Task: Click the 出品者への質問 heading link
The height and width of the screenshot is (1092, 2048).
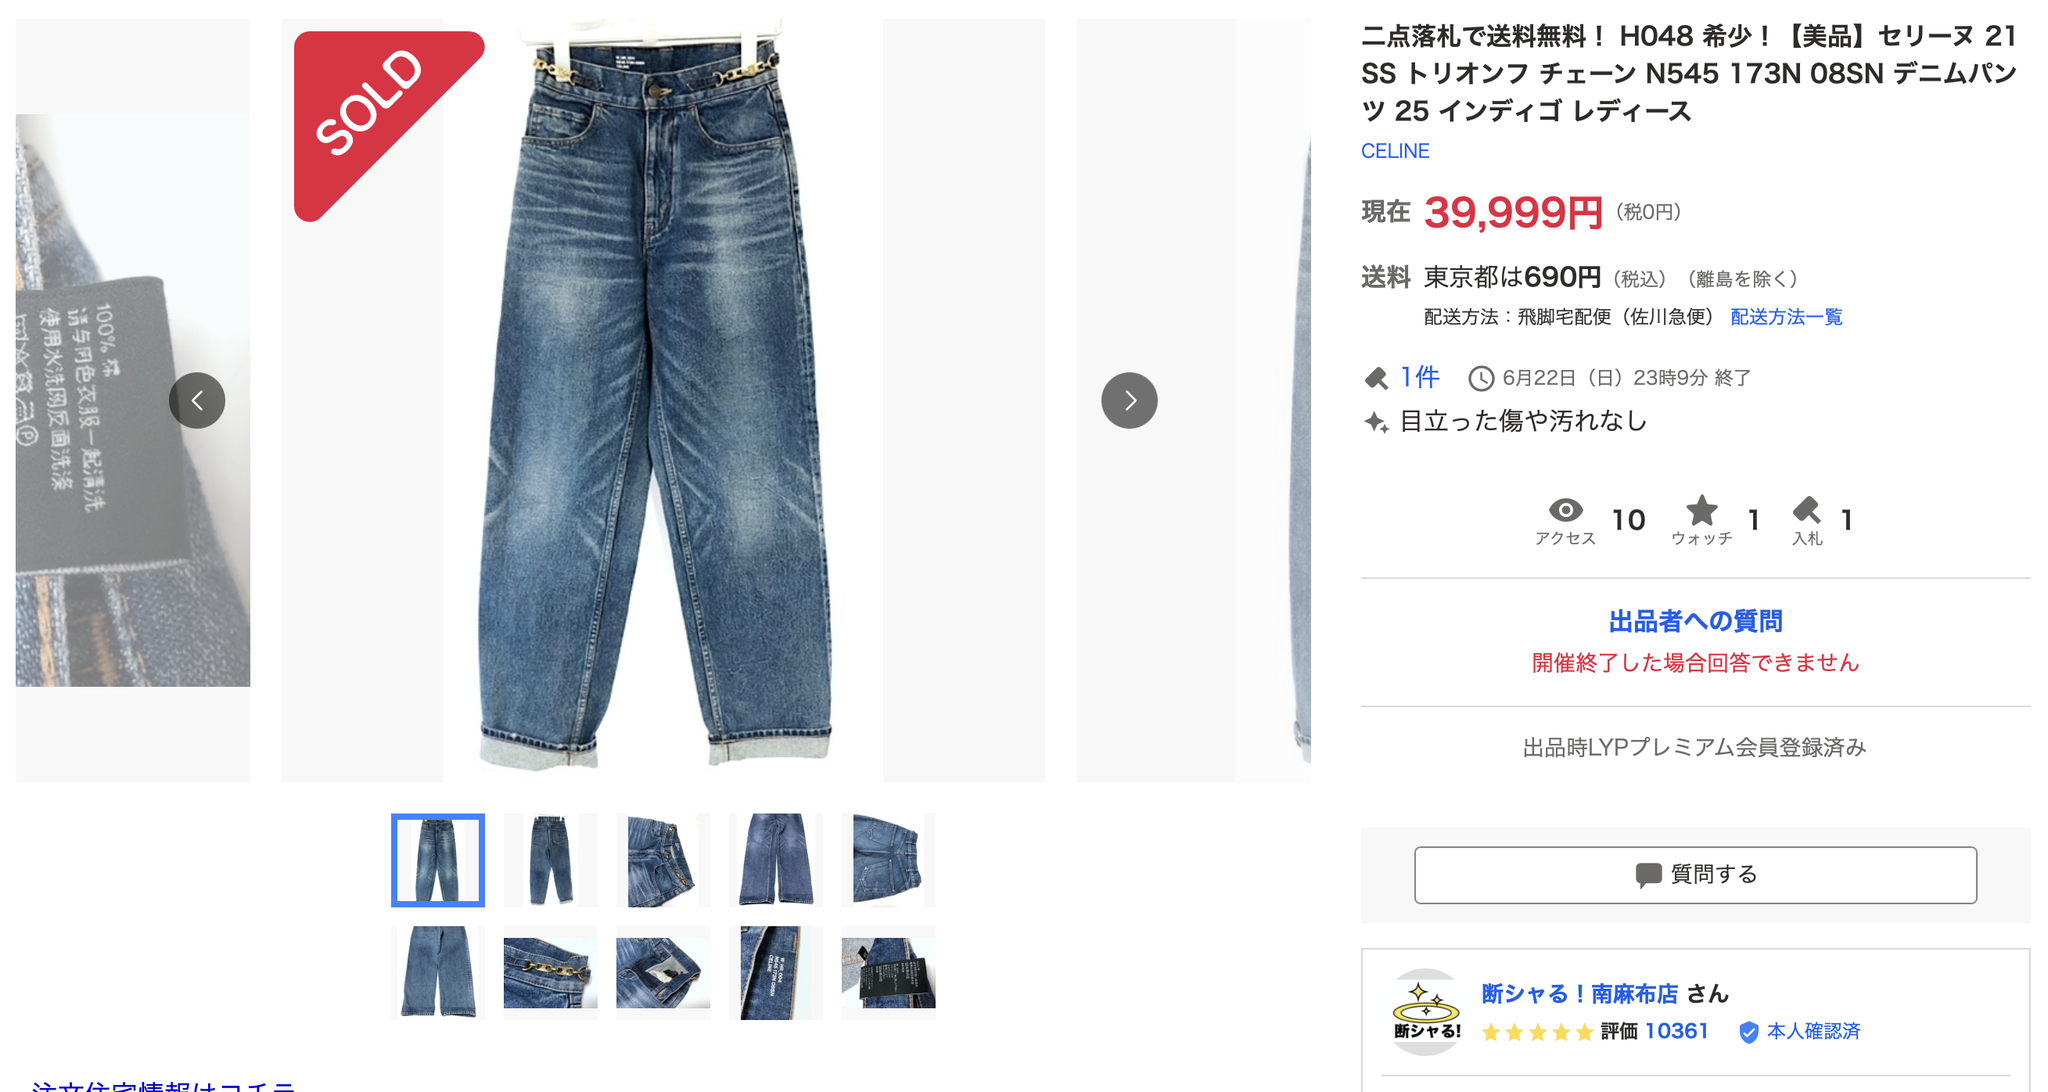Action: 1695,621
